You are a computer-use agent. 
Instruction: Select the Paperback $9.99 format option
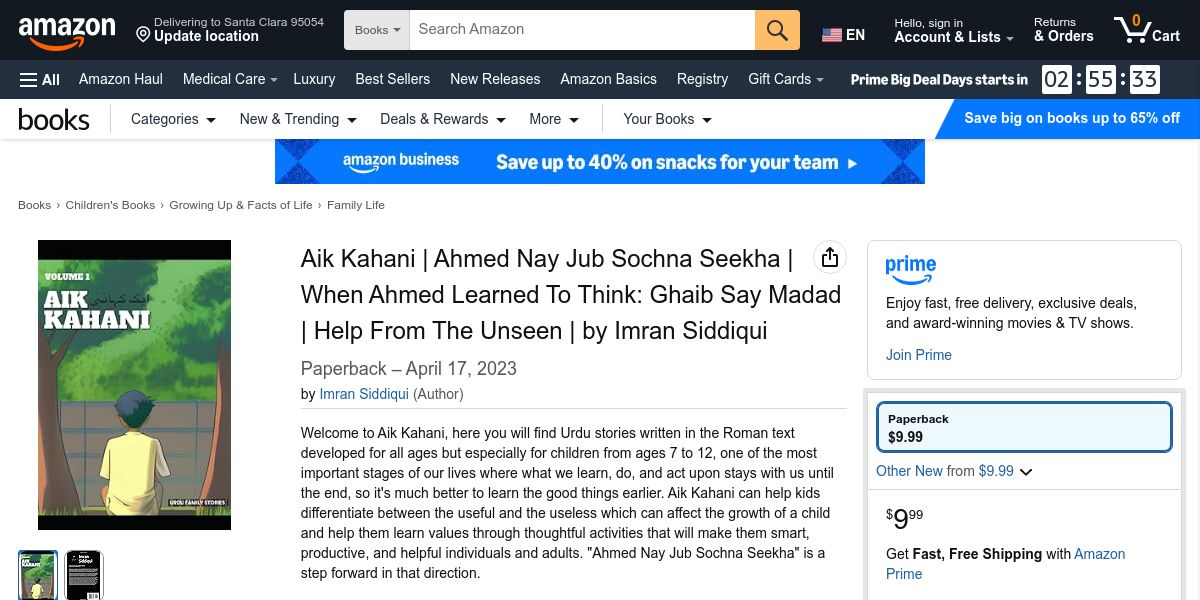[1023, 428]
